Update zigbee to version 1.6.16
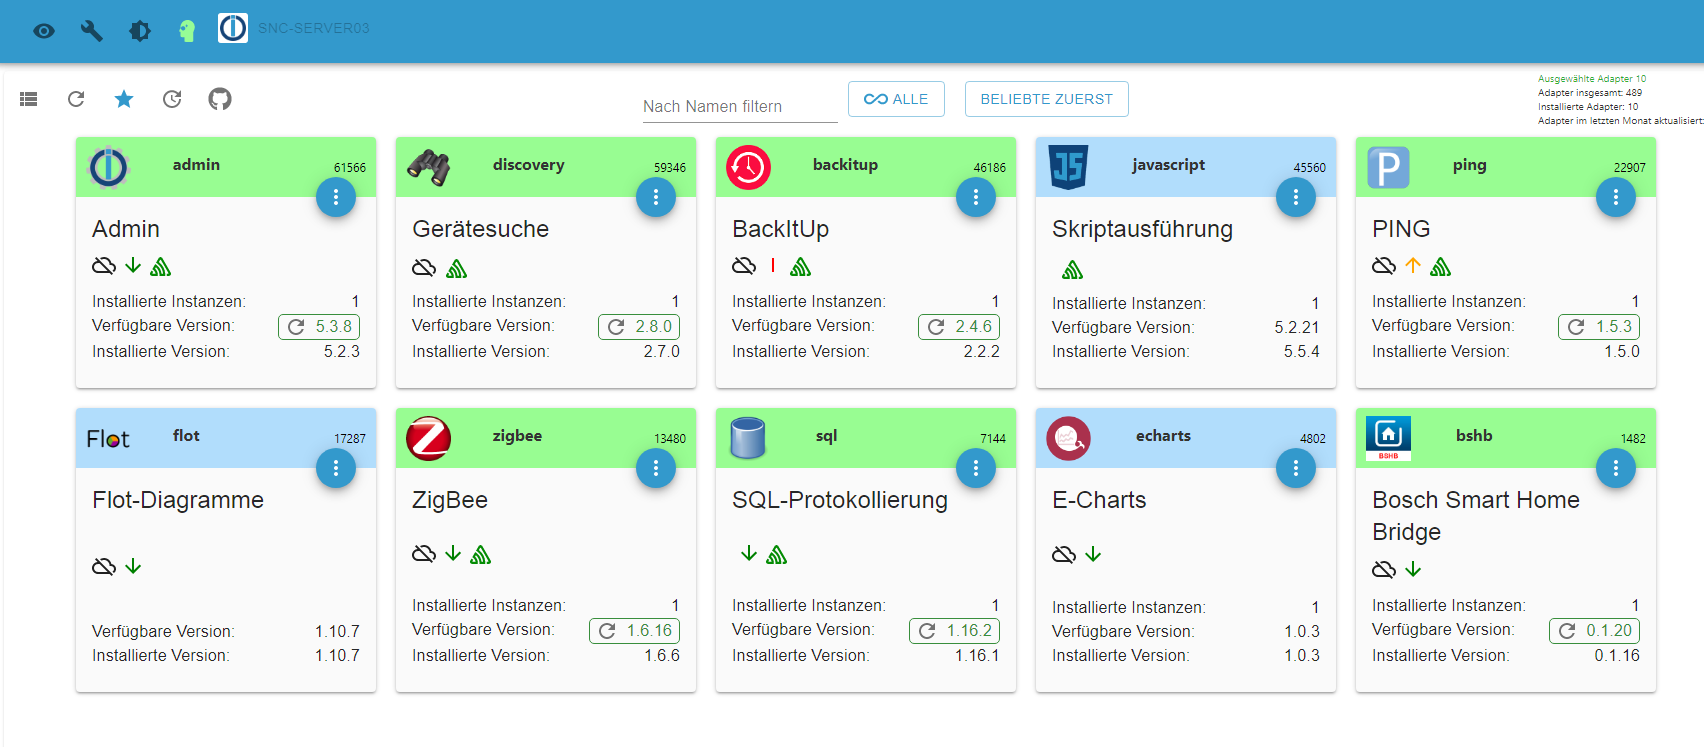The height and width of the screenshot is (747, 1704). point(635,631)
